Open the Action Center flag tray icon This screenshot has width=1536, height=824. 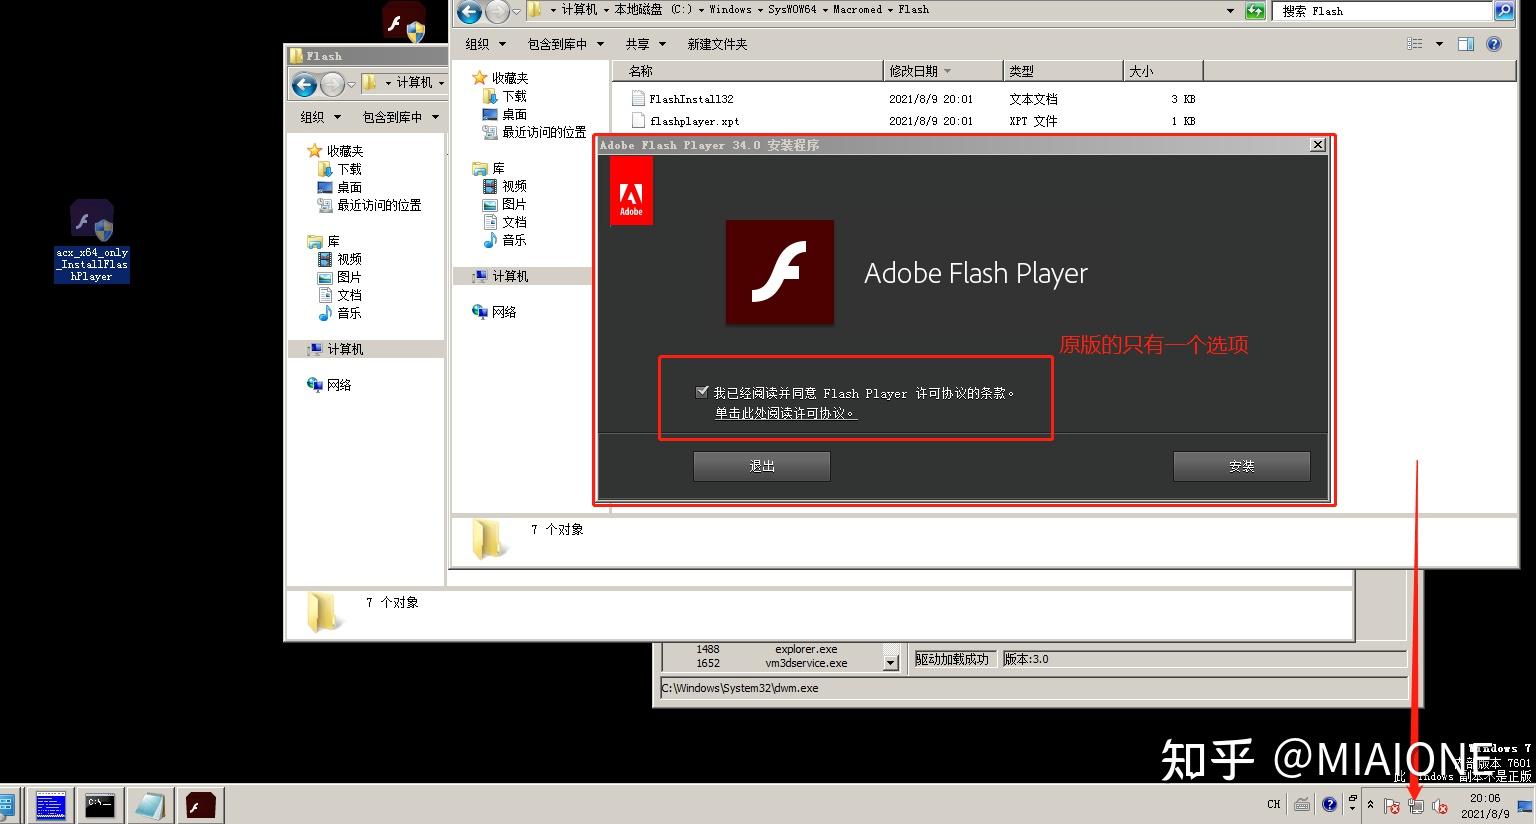[x=1391, y=806]
